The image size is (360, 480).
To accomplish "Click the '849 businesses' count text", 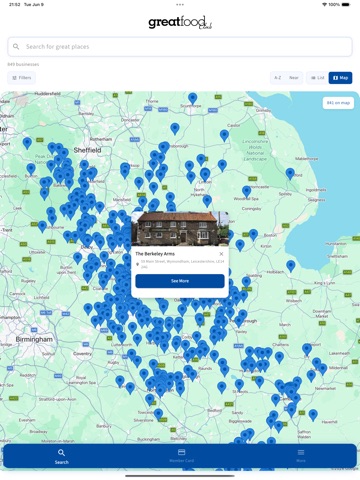I will [x=23, y=64].
